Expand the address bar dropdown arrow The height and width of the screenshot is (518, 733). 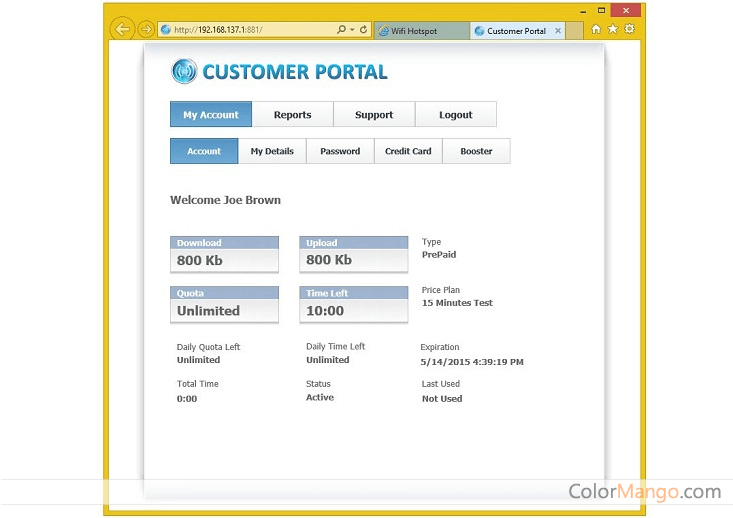click(x=352, y=30)
